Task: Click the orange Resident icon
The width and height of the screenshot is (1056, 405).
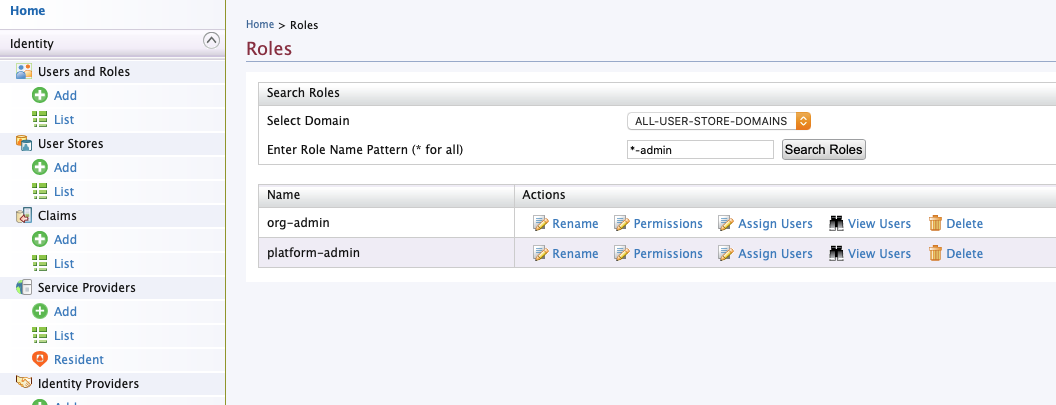Action: [x=40, y=359]
